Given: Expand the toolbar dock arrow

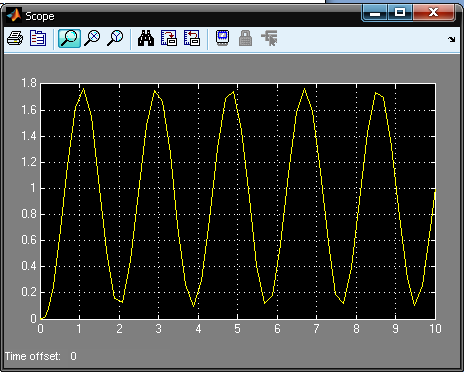Looking at the screenshot, I should (x=452, y=40).
